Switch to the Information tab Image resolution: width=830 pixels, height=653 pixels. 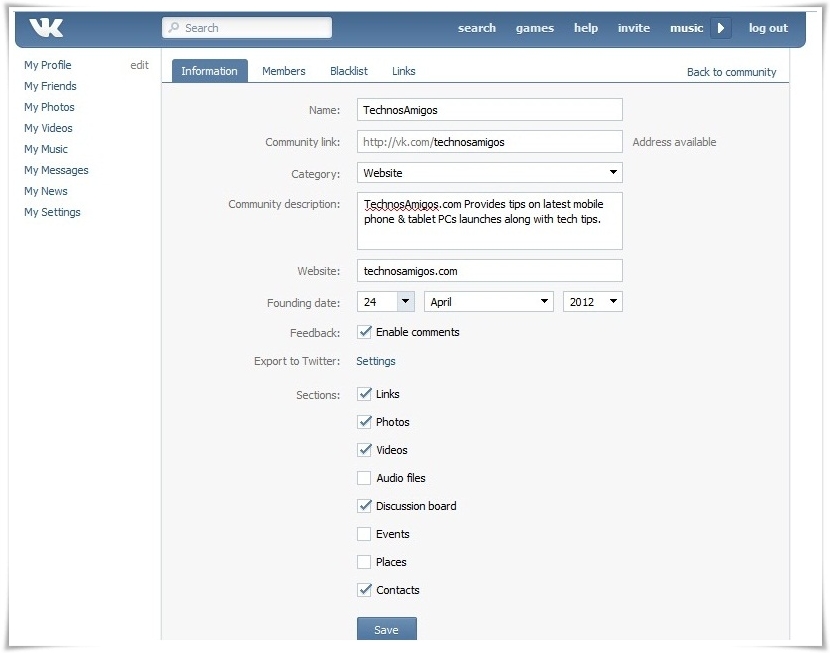210,71
